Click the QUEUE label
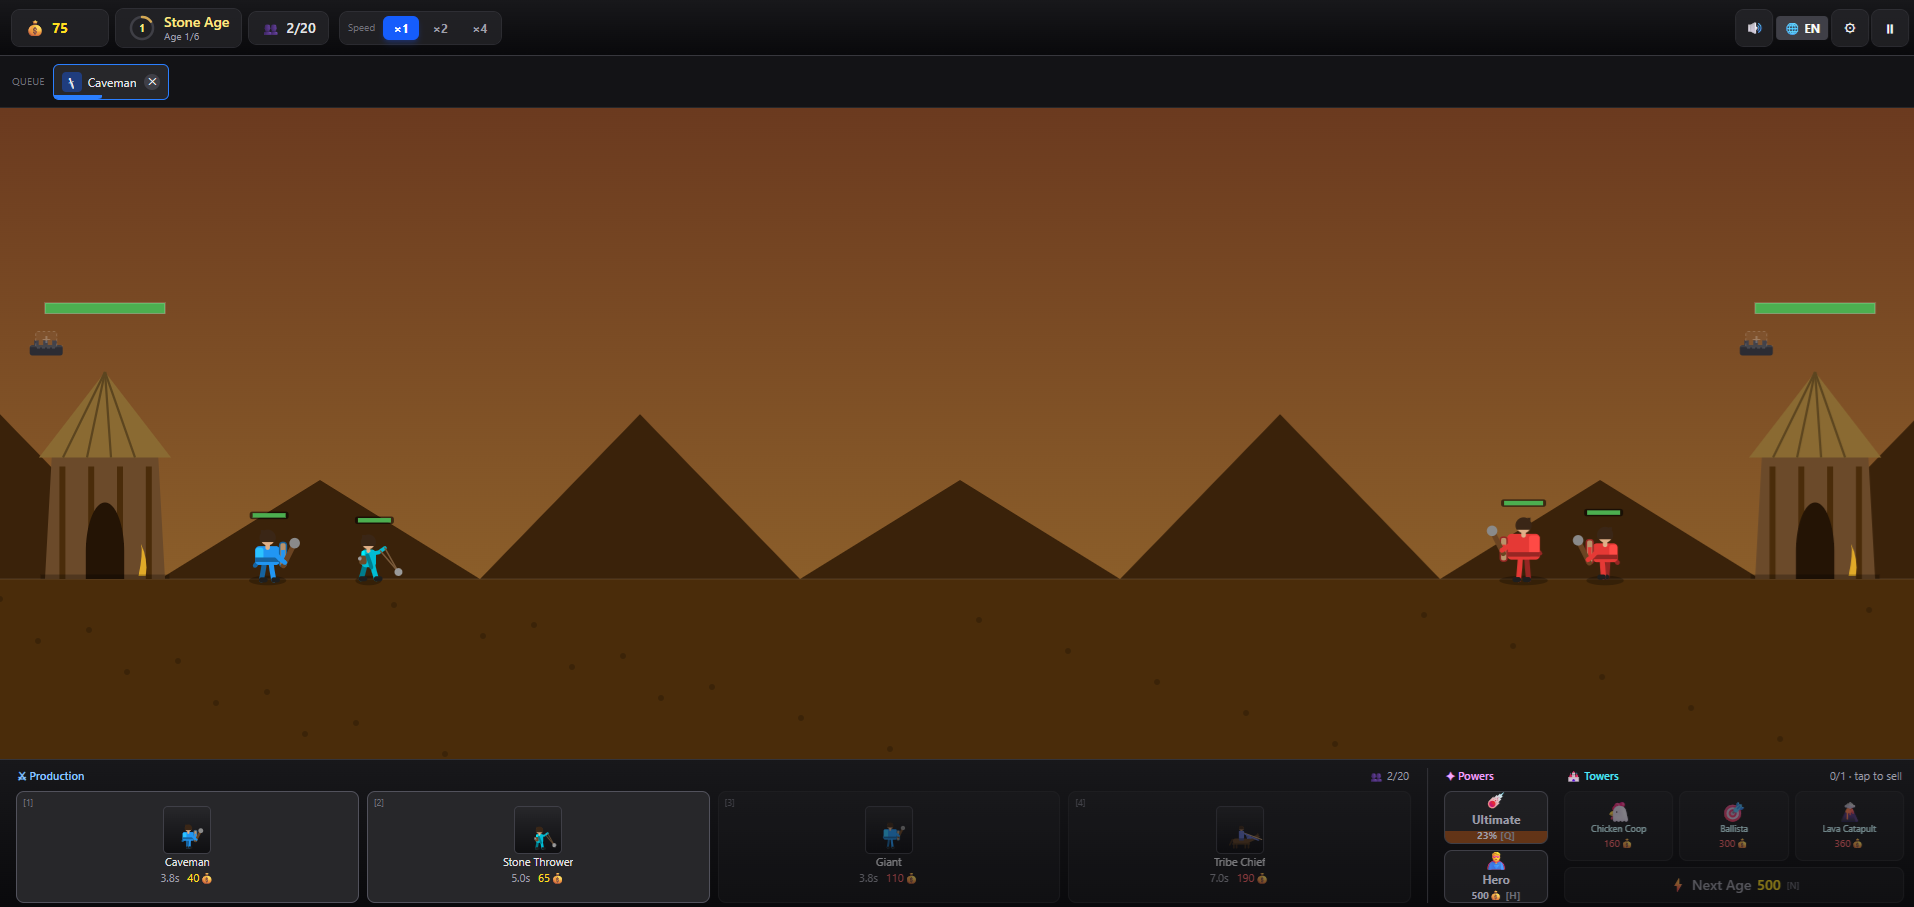 pyautogui.click(x=28, y=82)
